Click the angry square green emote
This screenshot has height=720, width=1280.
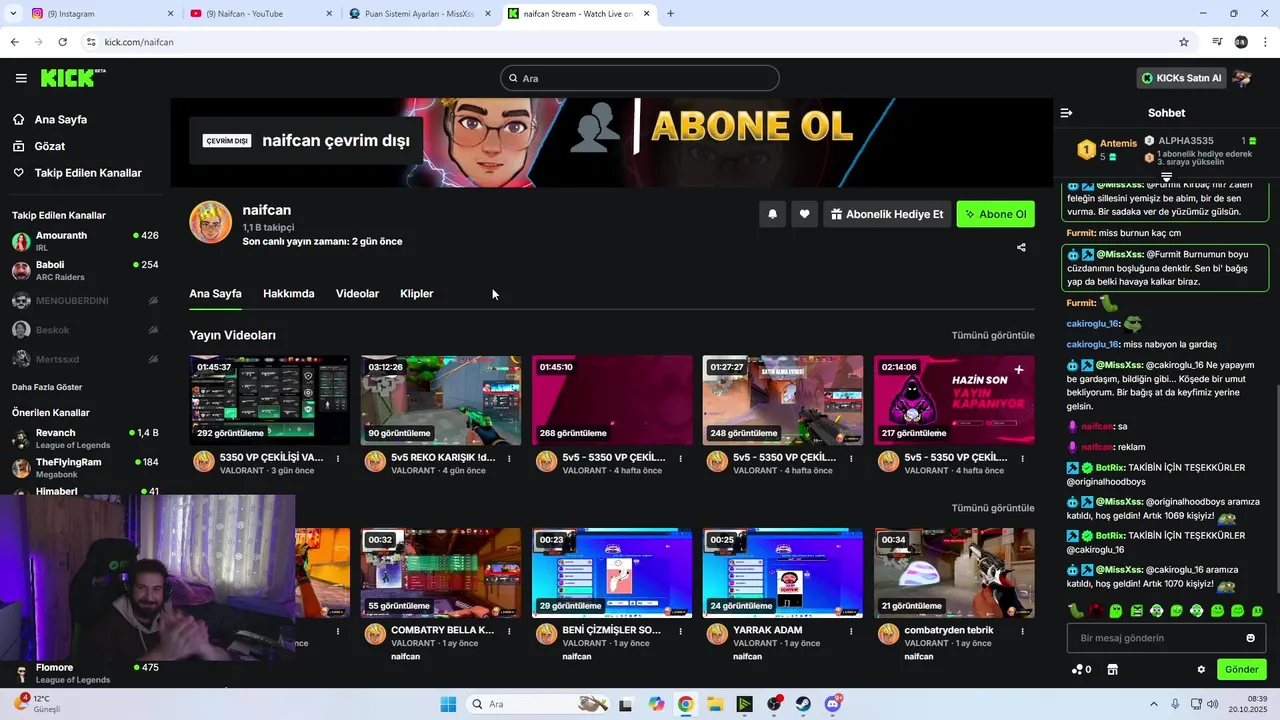point(1136,610)
